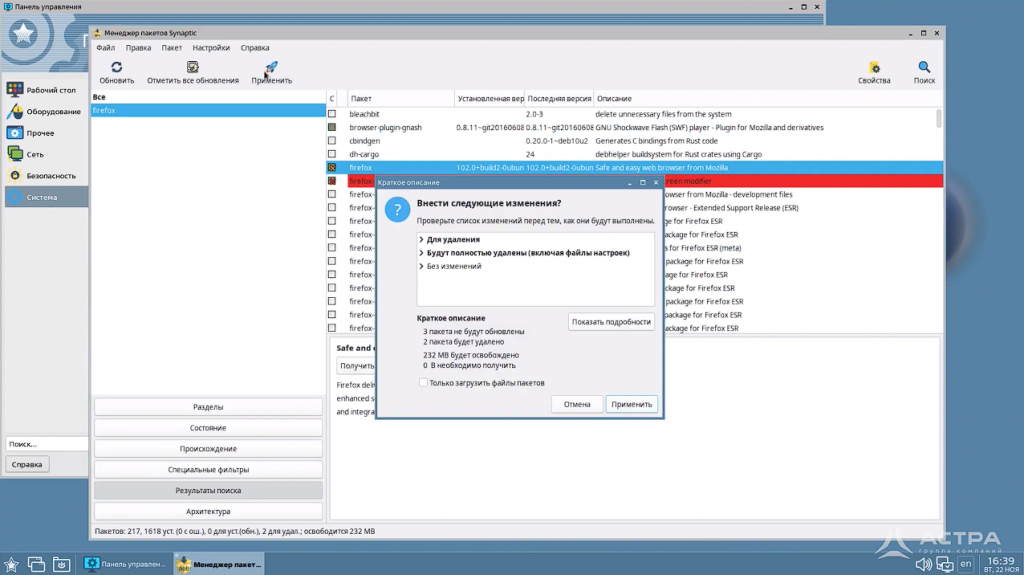Enable Только загрузить файлы пакетов checkbox
The height and width of the screenshot is (575, 1024).
tap(423, 383)
